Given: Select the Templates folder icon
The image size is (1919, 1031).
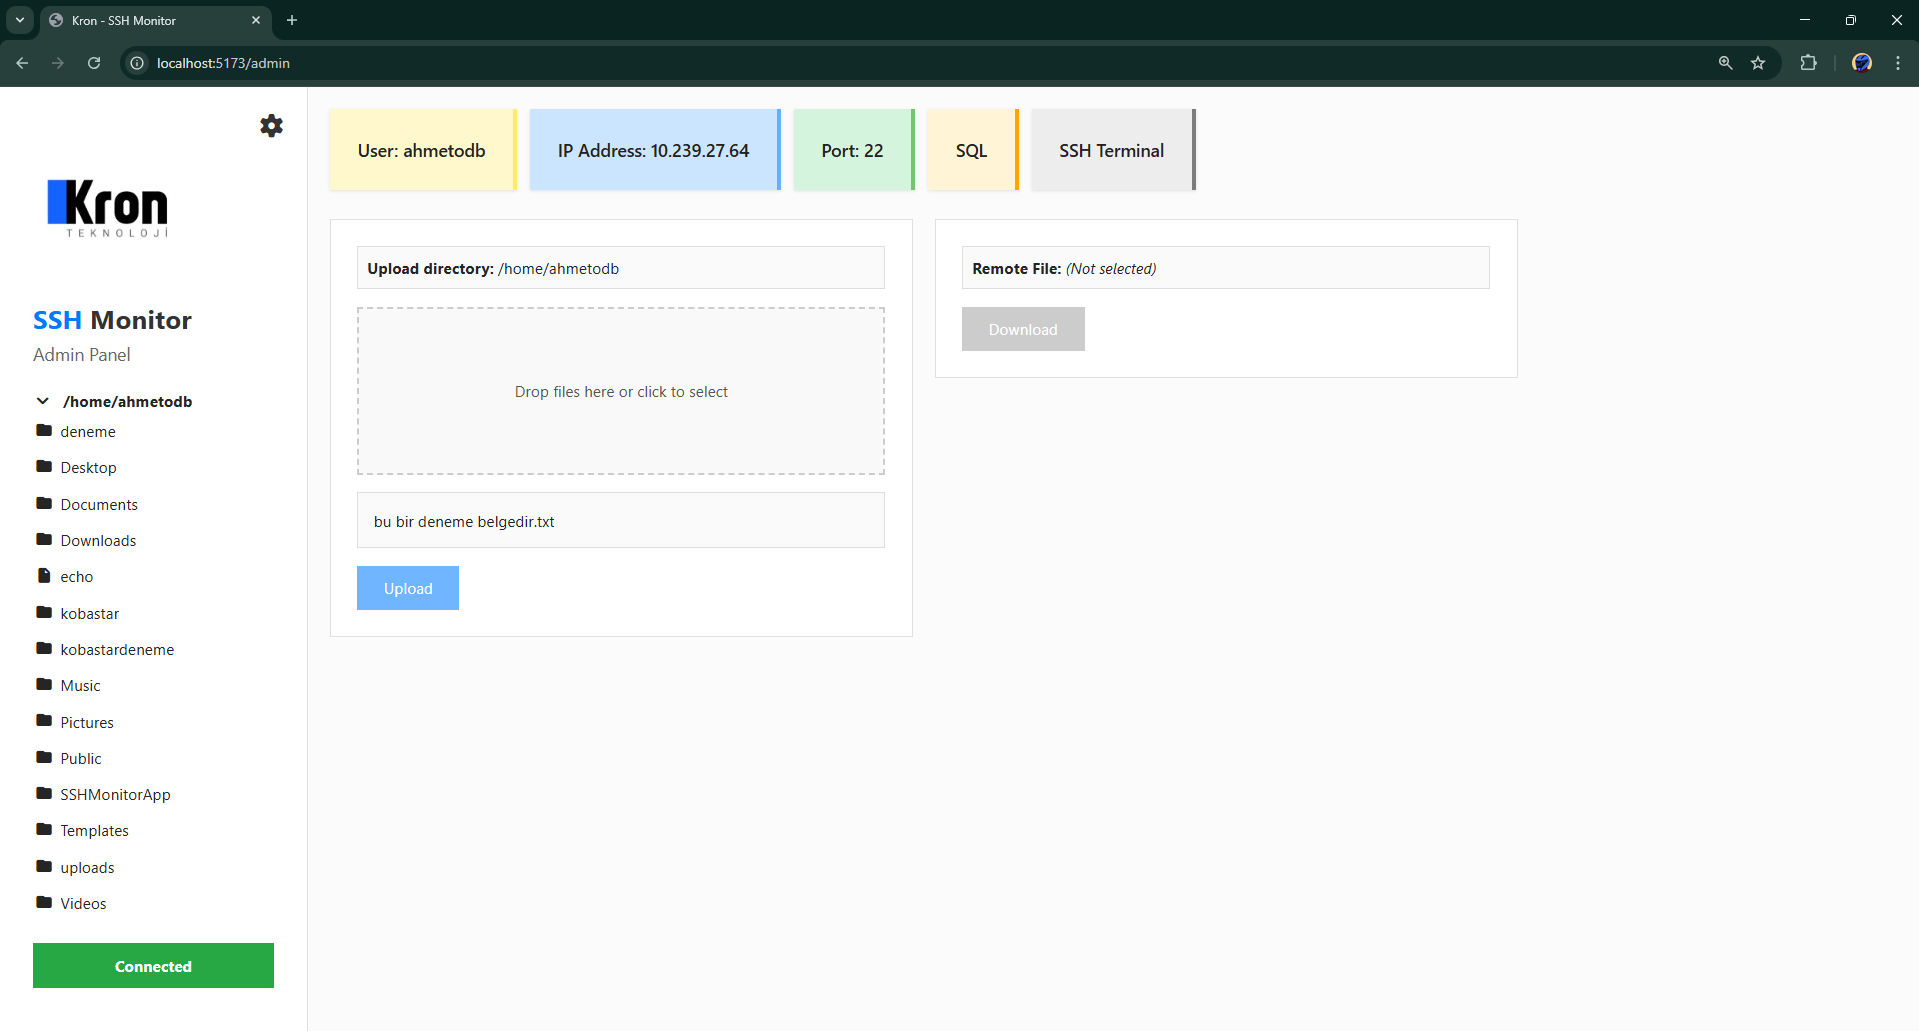Looking at the screenshot, I should click(45, 829).
